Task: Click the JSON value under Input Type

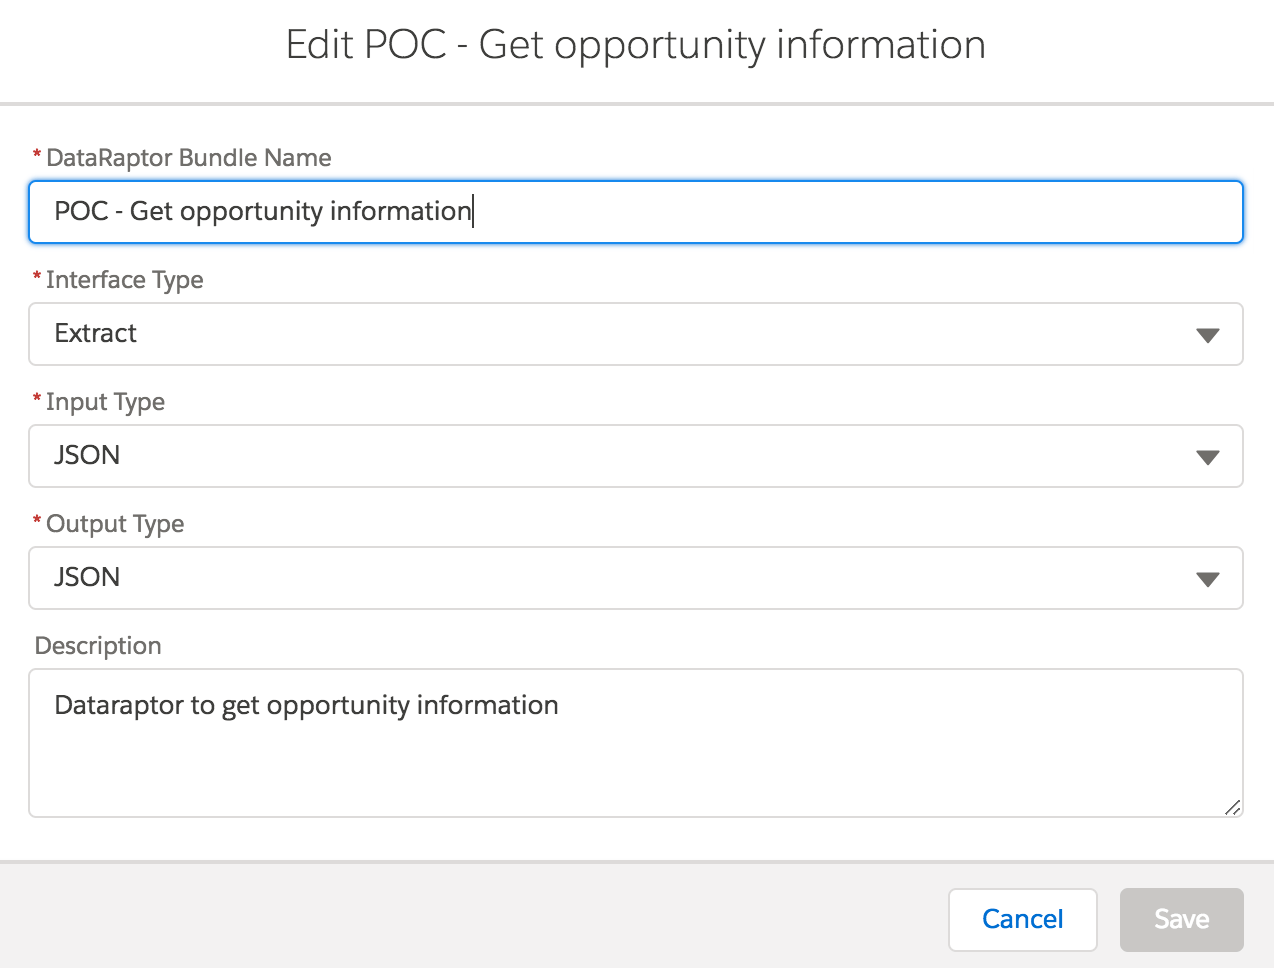Action: (87, 456)
